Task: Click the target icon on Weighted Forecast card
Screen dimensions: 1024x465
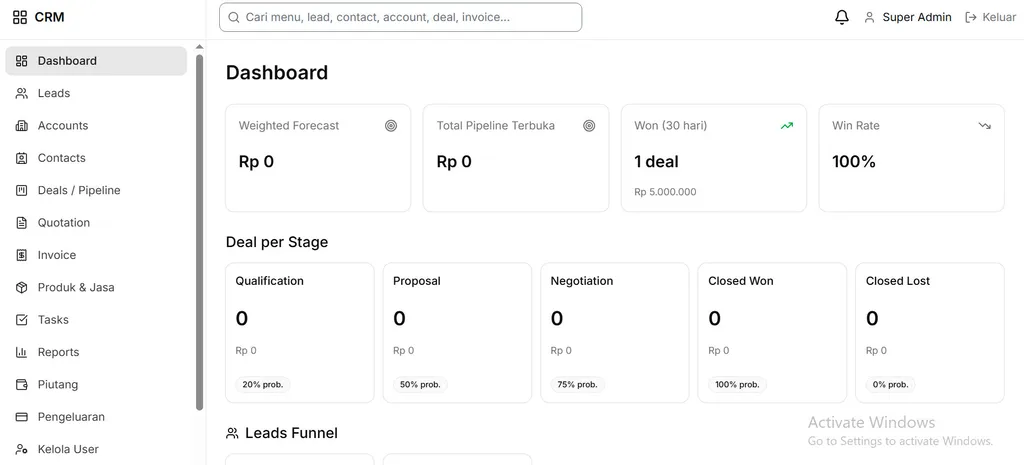Action: click(391, 126)
